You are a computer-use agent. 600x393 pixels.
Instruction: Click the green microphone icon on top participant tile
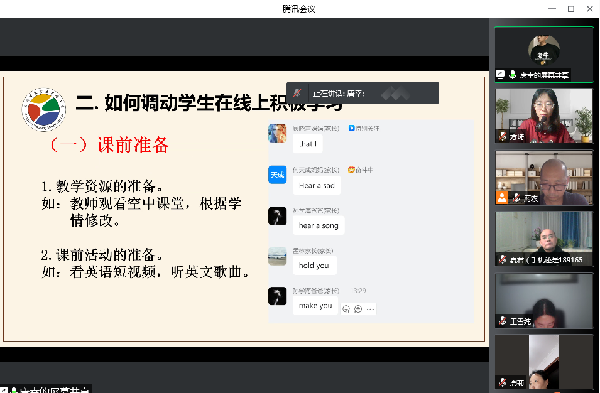(512, 75)
